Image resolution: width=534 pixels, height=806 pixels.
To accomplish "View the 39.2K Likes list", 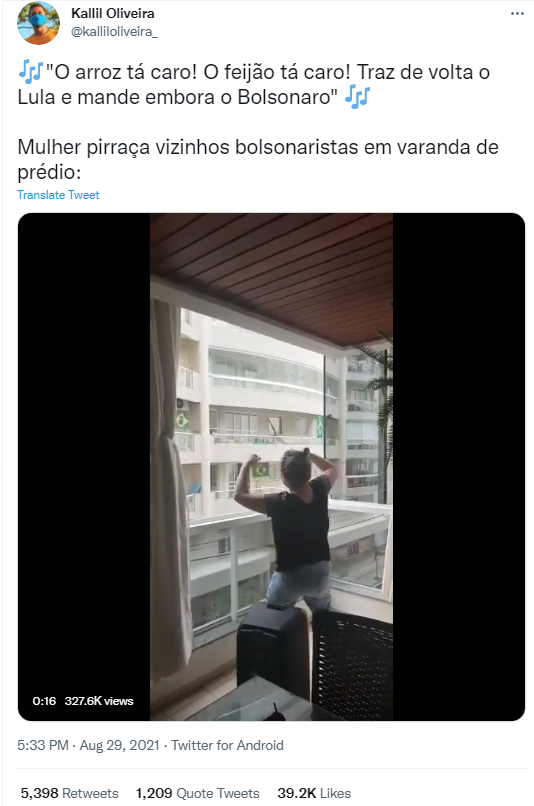I will click(x=314, y=793).
